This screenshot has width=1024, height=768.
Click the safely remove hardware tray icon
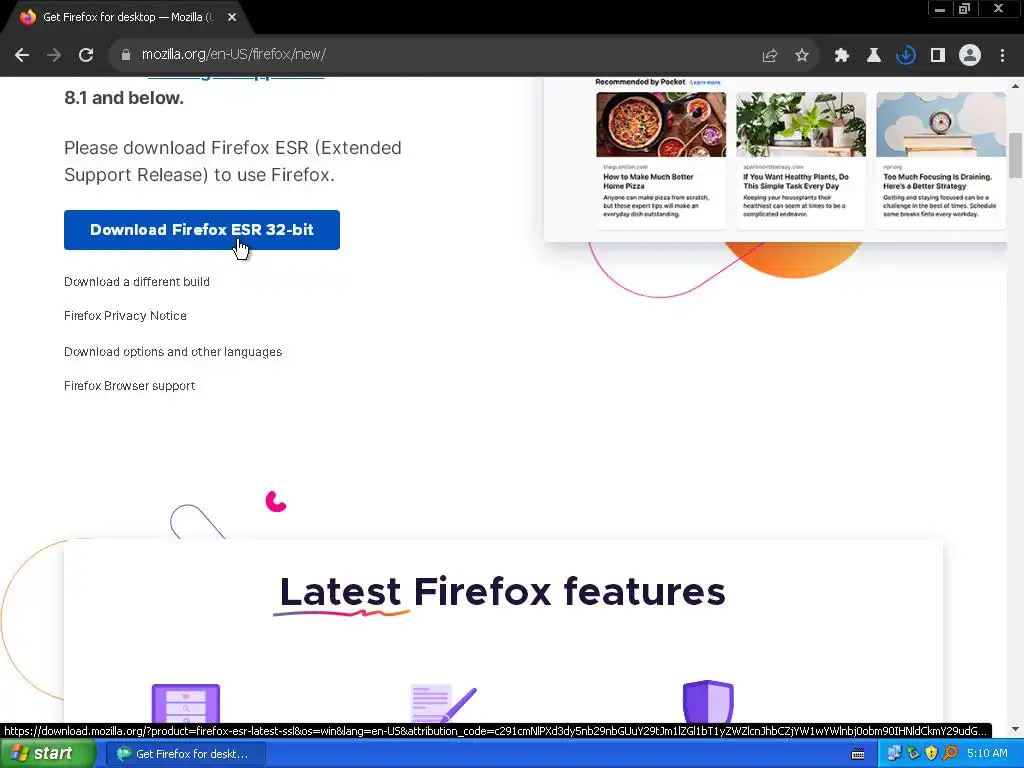913,754
